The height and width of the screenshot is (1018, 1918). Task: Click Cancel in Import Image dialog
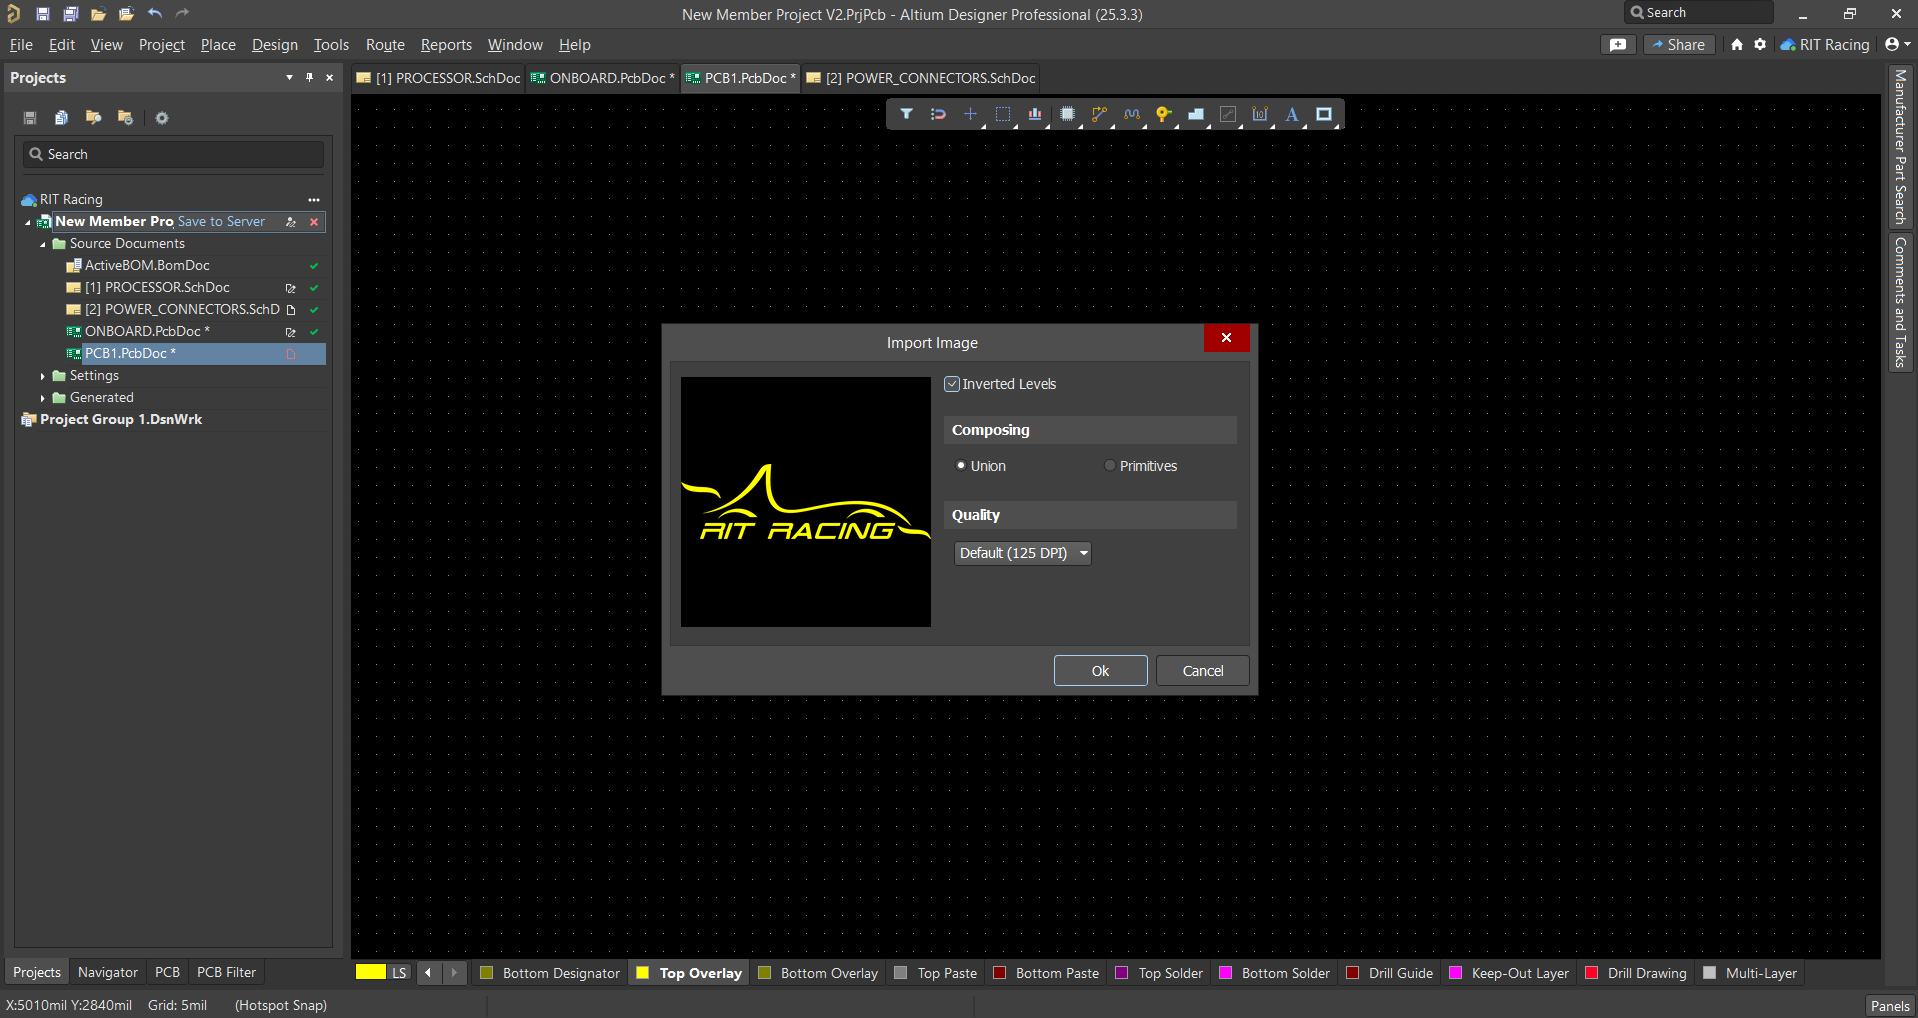point(1202,671)
